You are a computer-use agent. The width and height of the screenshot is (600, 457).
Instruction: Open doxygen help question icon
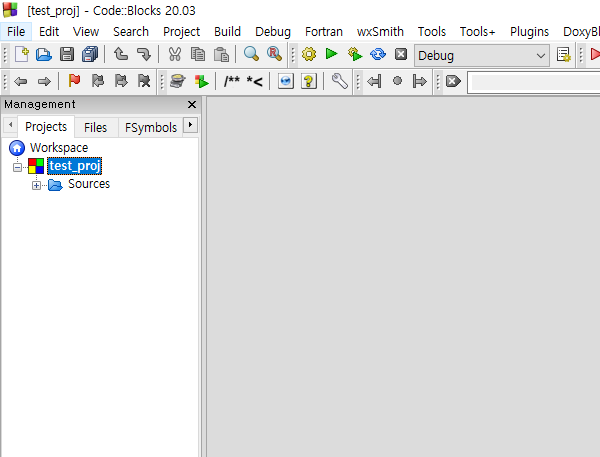(309, 81)
